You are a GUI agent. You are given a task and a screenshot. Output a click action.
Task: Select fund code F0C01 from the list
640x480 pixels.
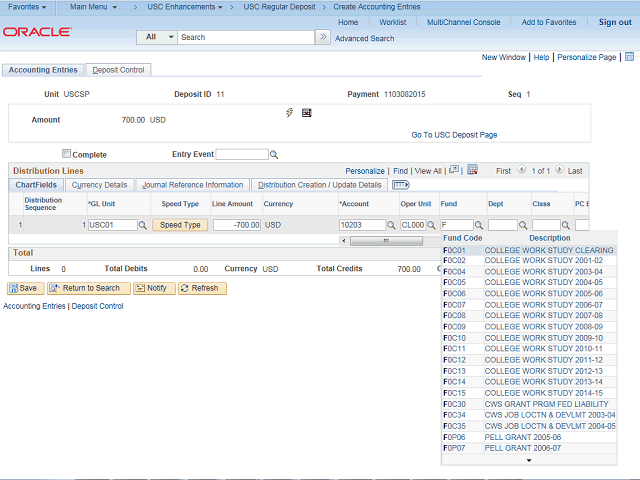(x=455, y=250)
